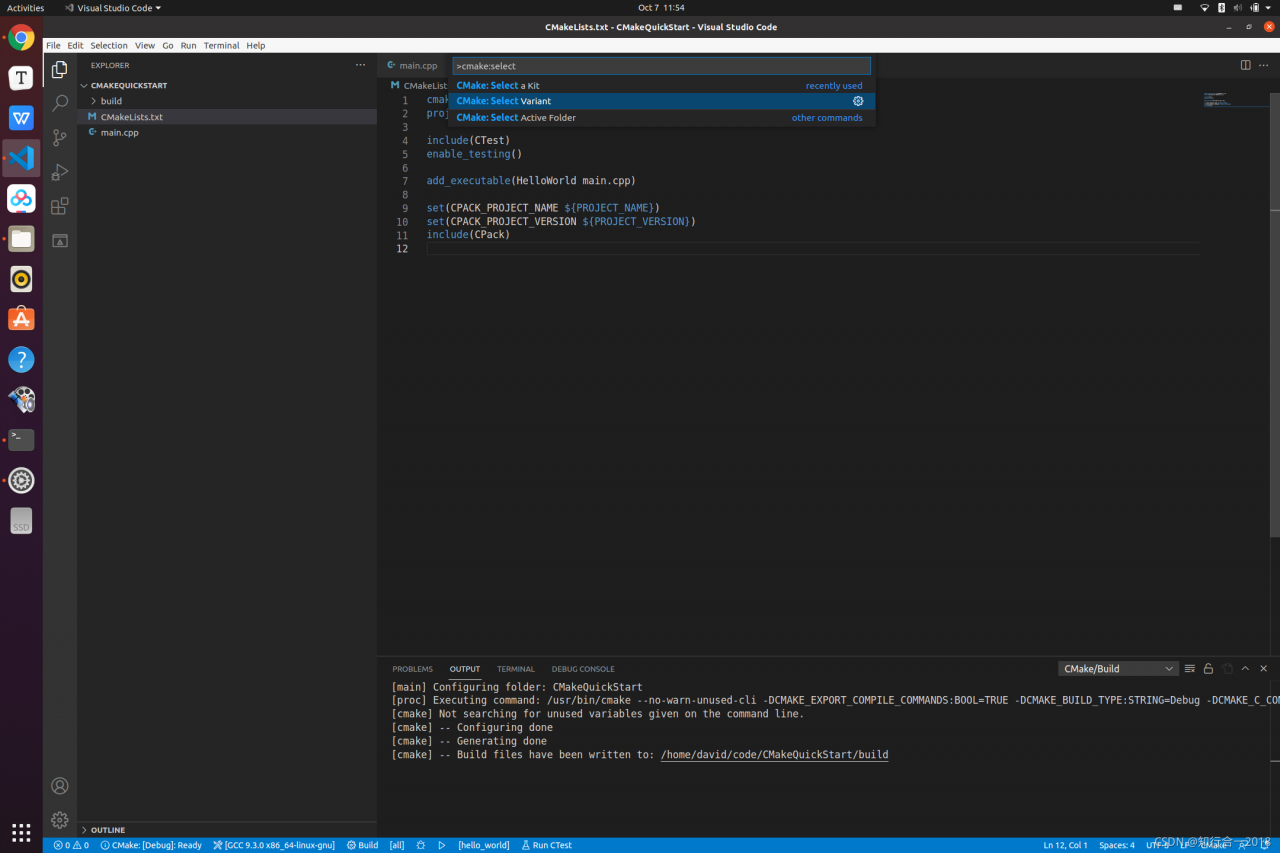Open Ubuntu Software from the dock

click(21, 319)
